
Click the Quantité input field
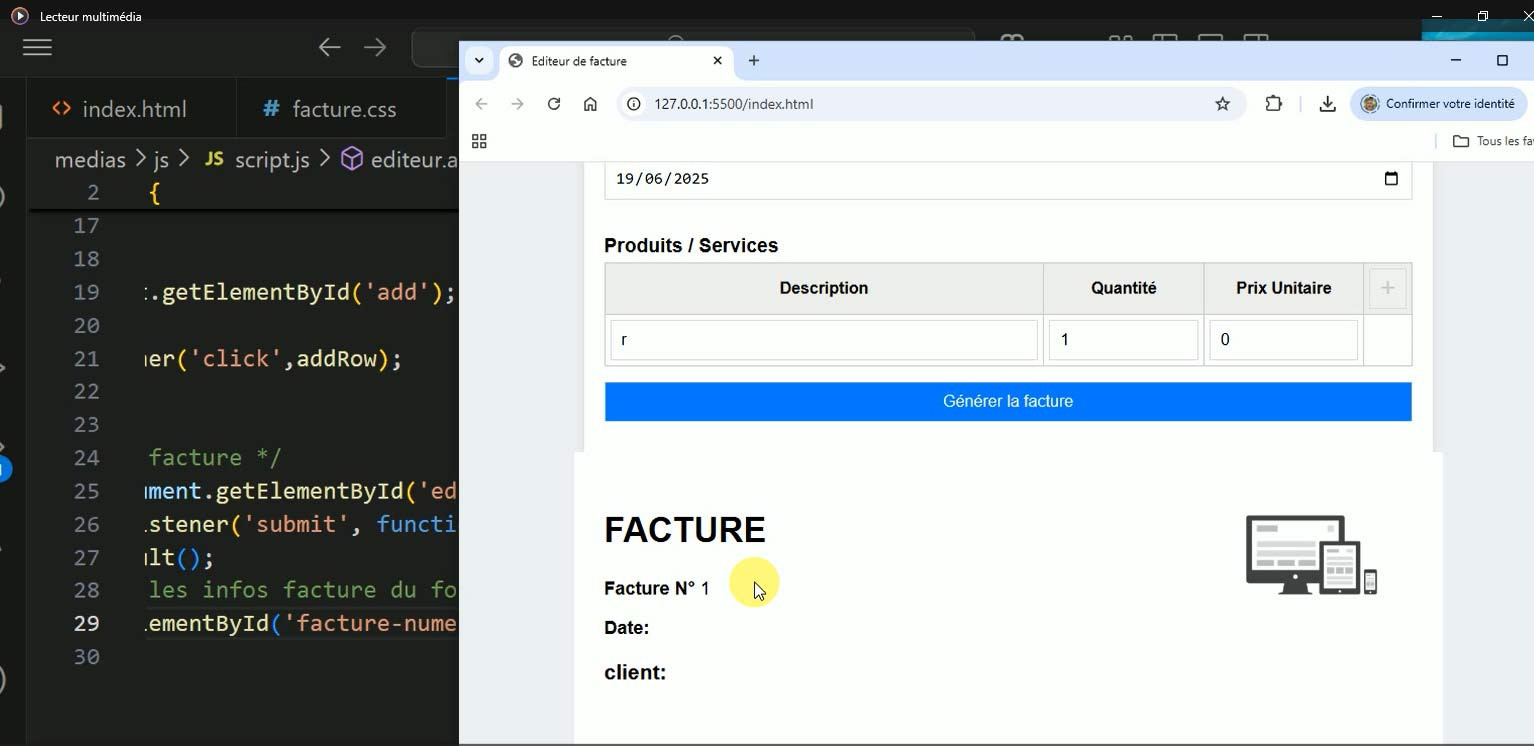(x=1122, y=340)
